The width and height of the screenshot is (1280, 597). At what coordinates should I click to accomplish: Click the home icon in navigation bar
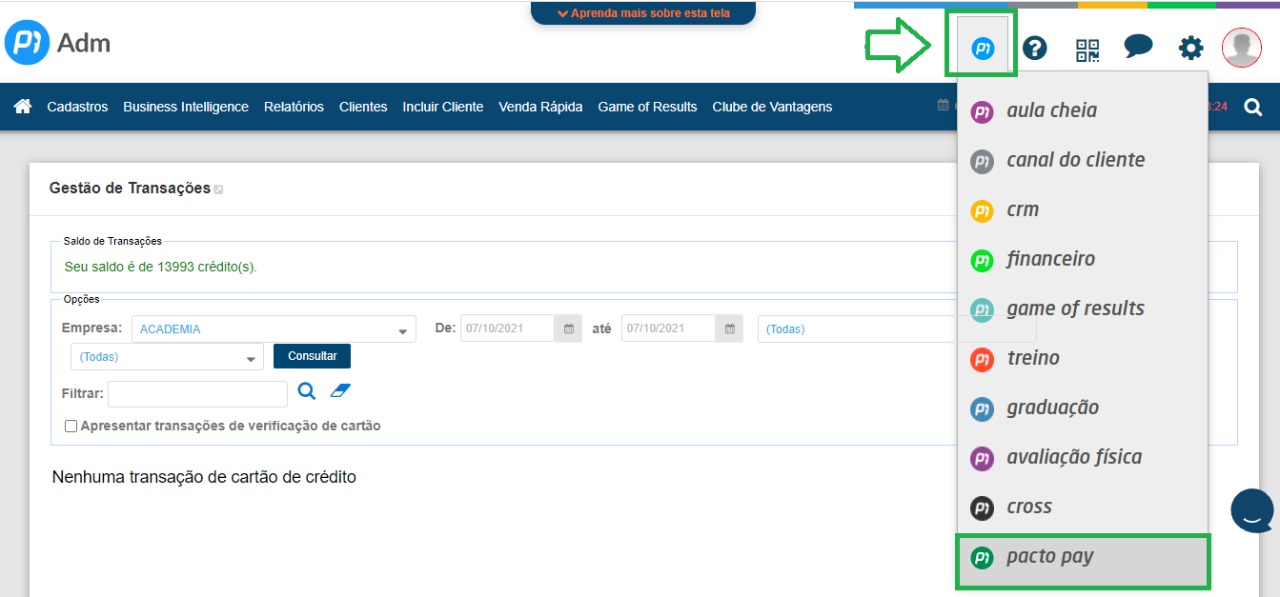(x=22, y=106)
